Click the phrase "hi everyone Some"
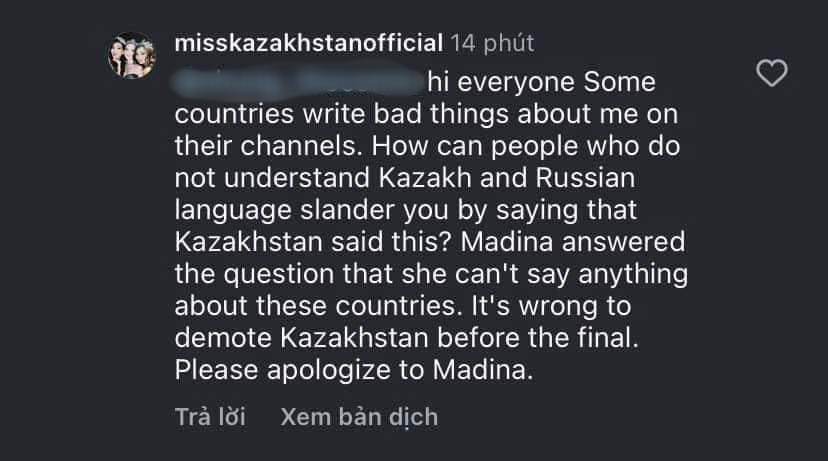Viewport: 828px width, 461px height. [x=540, y=78]
